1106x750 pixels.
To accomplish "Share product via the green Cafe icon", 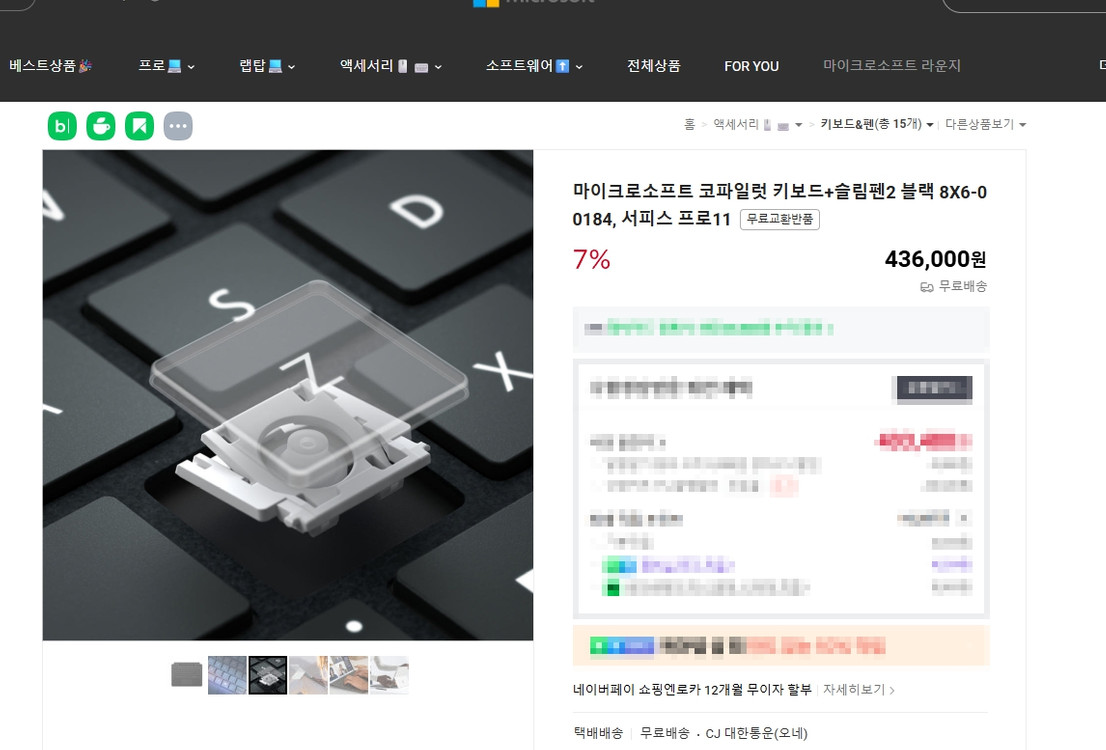I will coord(100,125).
